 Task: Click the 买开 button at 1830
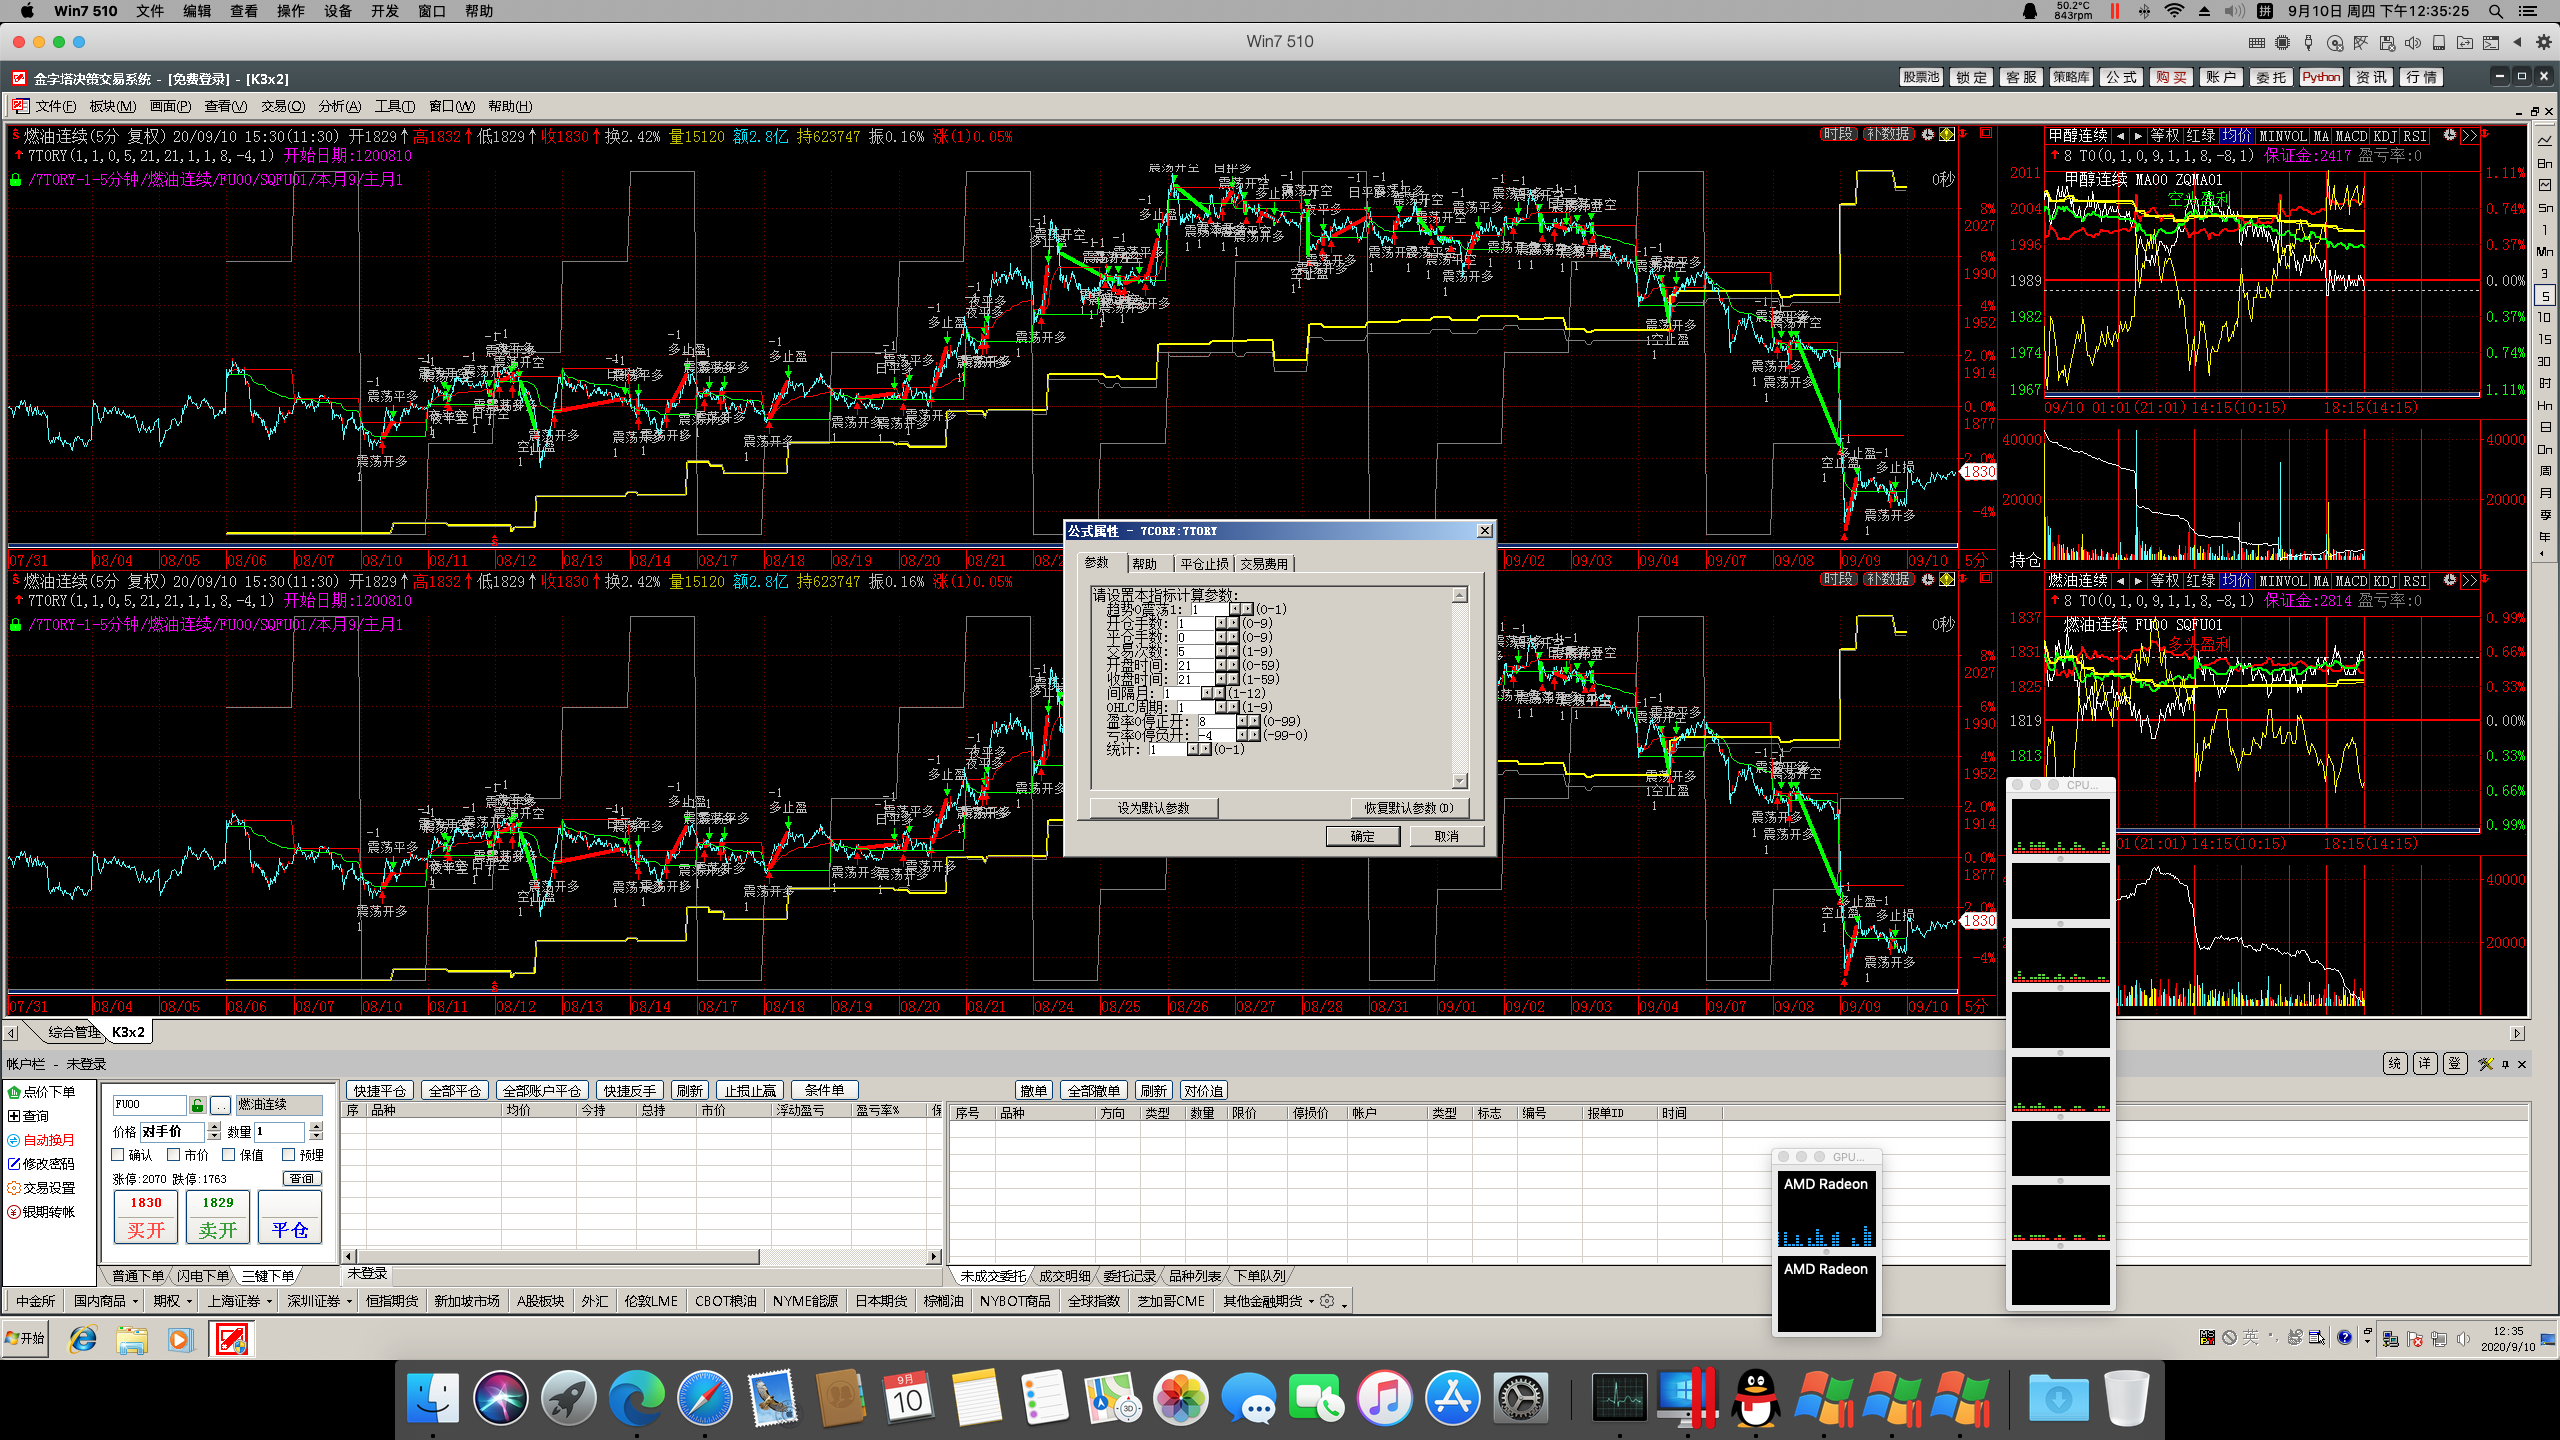[146, 1217]
